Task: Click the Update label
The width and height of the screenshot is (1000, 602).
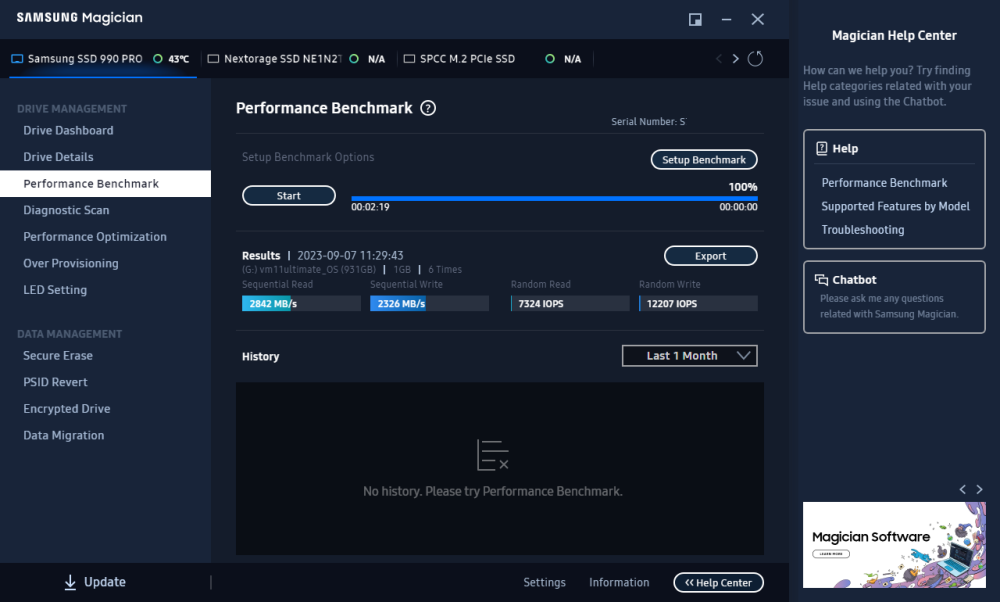Action: click(105, 582)
